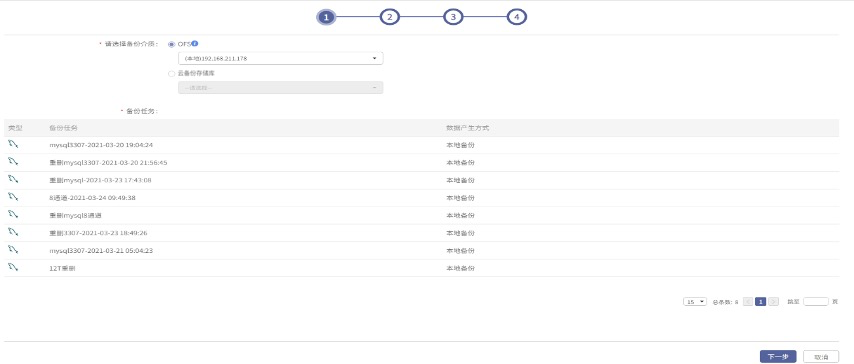Click MySQL icon in 12T重删 row

(x=14, y=268)
